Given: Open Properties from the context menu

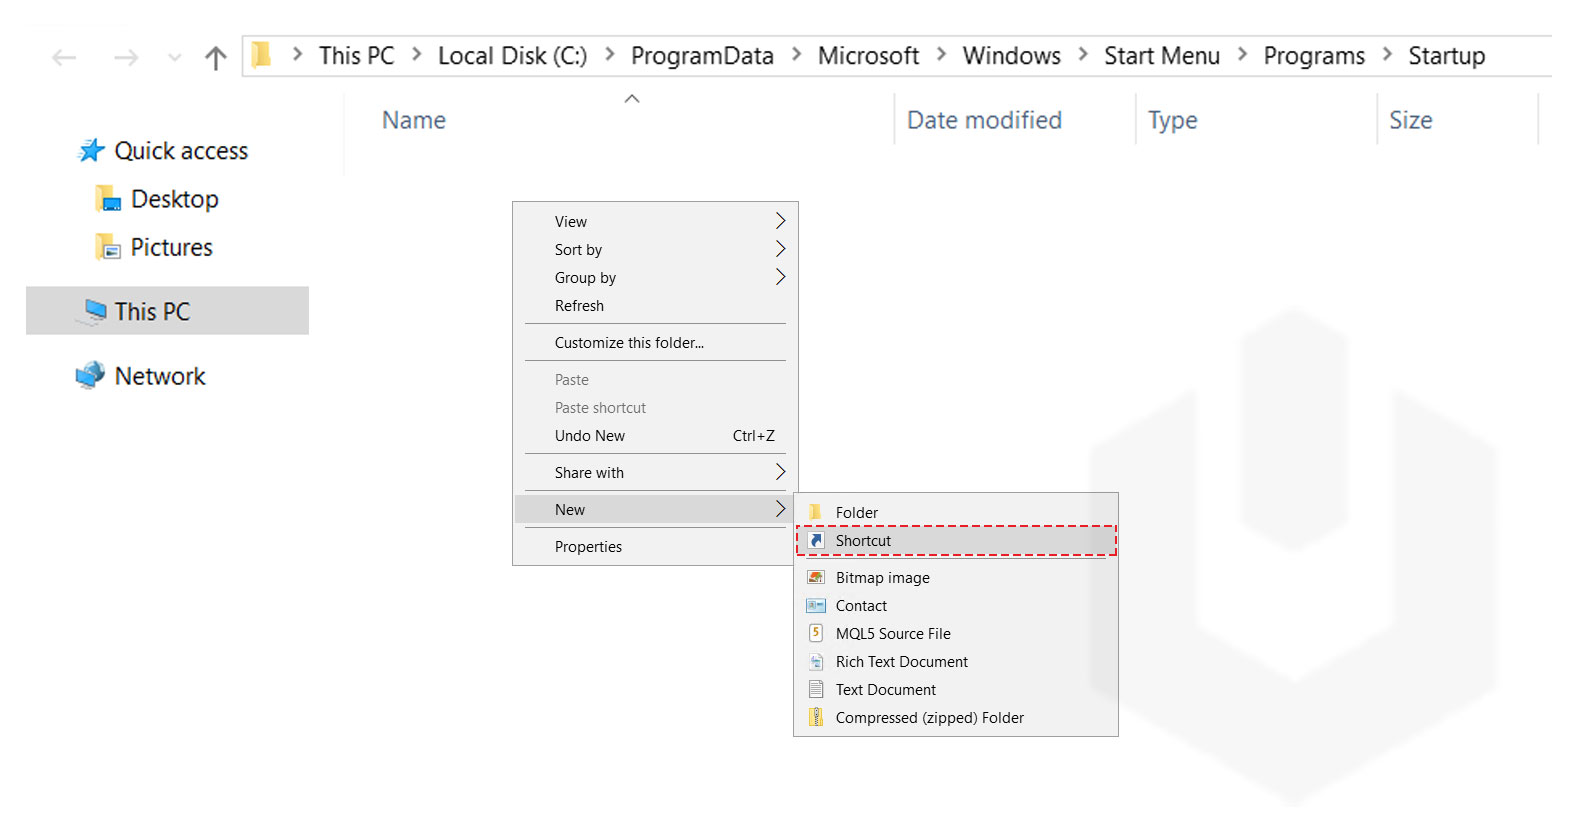Looking at the screenshot, I should point(588,547).
